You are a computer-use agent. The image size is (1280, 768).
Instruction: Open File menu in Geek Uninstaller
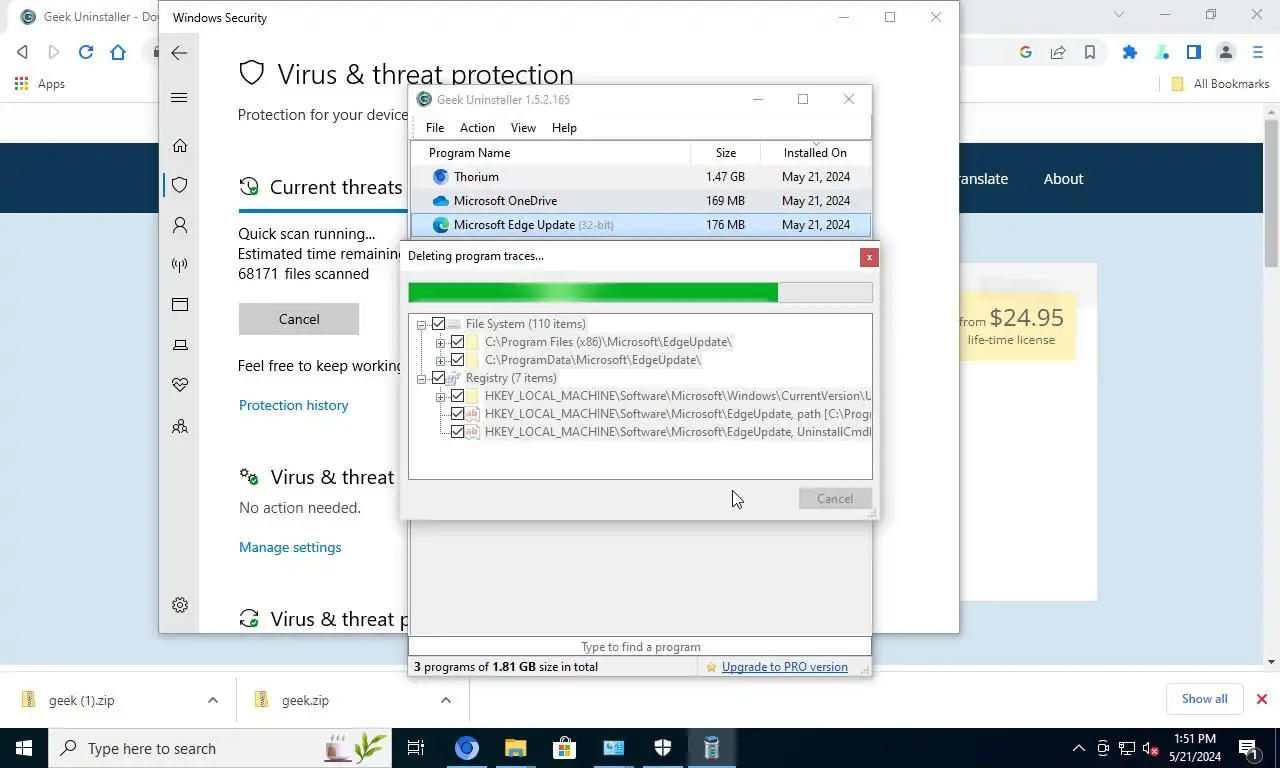click(435, 128)
